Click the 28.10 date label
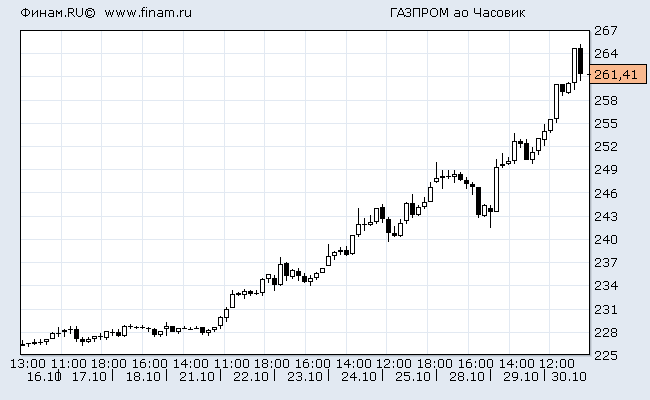The width and height of the screenshot is (650, 400). click(x=466, y=377)
